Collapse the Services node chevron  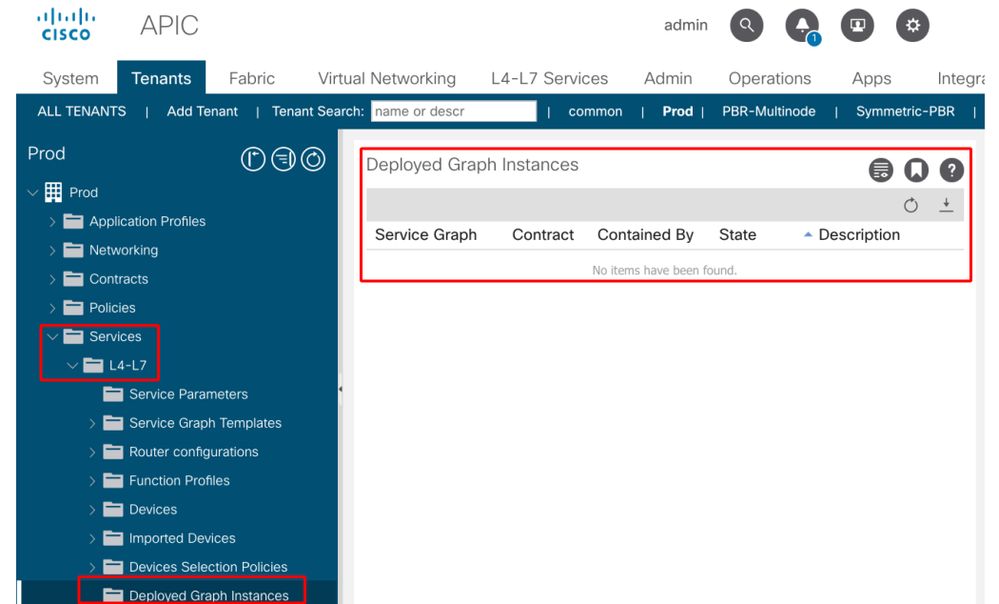pyautogui.click(x=52, y=336)
